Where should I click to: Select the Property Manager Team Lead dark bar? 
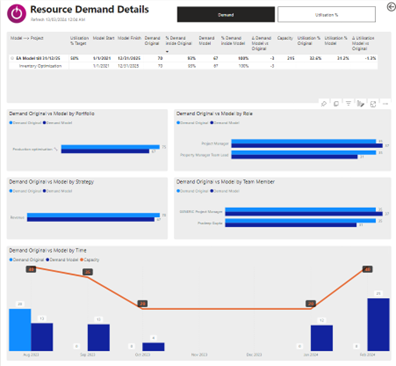[x=295, y=157]
